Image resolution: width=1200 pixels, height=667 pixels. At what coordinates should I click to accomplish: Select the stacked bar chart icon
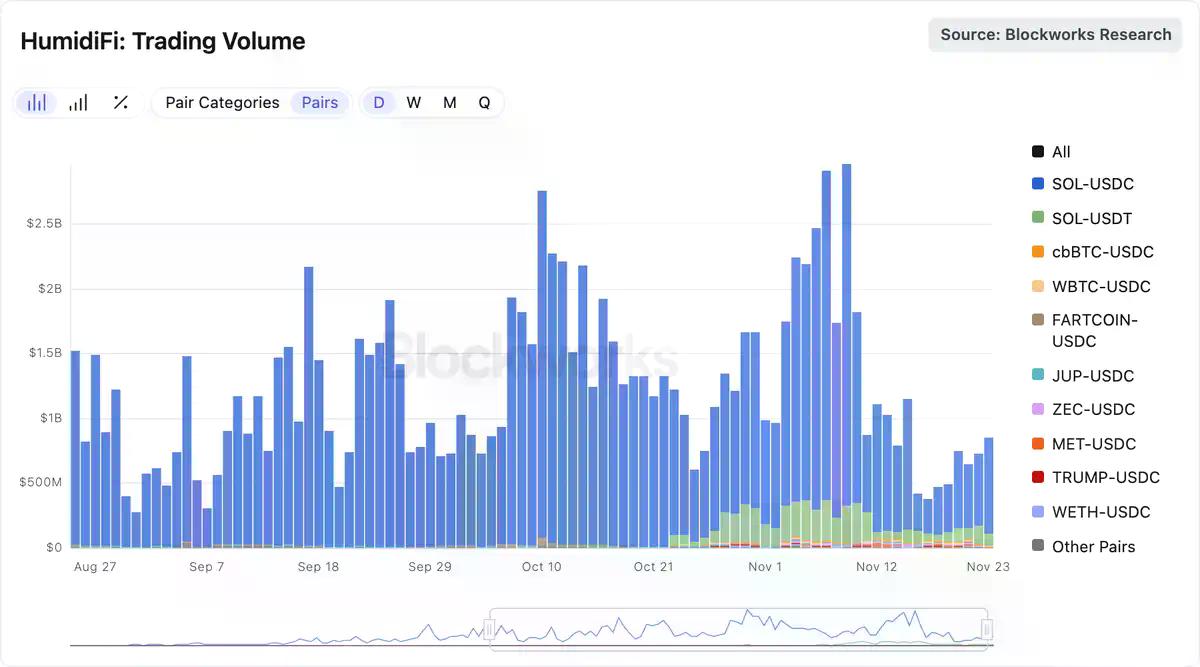[x=37, y=102]
